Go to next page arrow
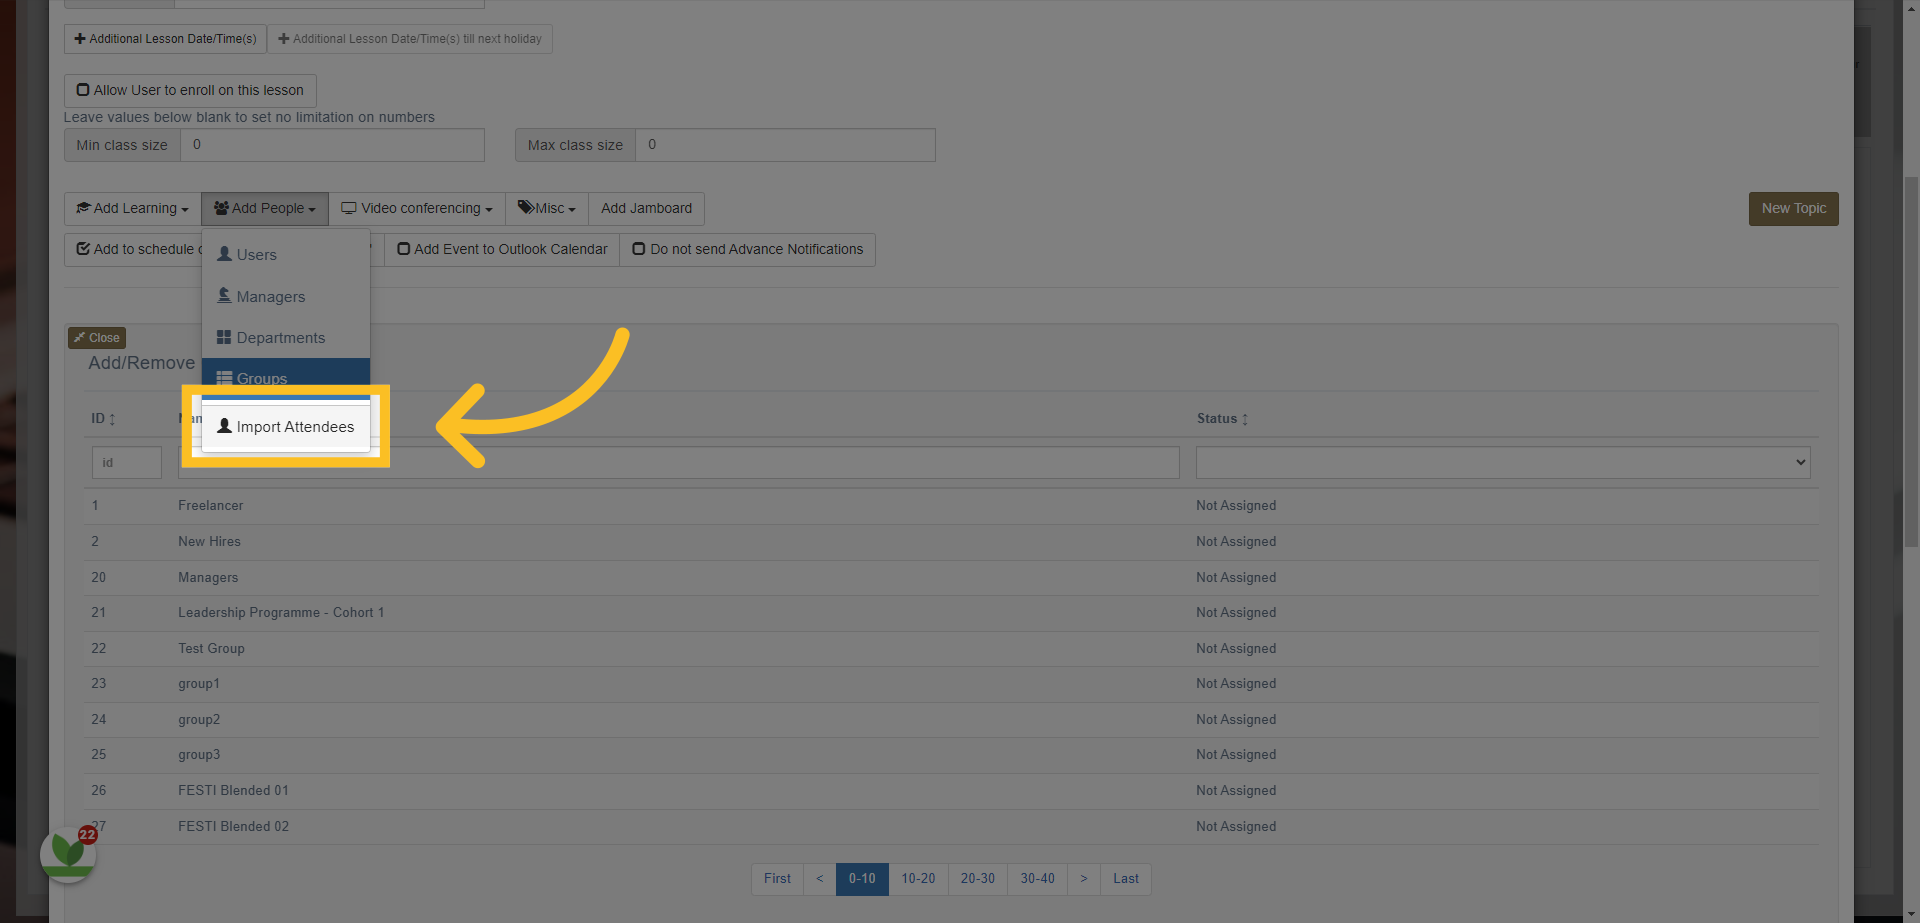The image size is (1920, 923). [x=1084, y=879]
